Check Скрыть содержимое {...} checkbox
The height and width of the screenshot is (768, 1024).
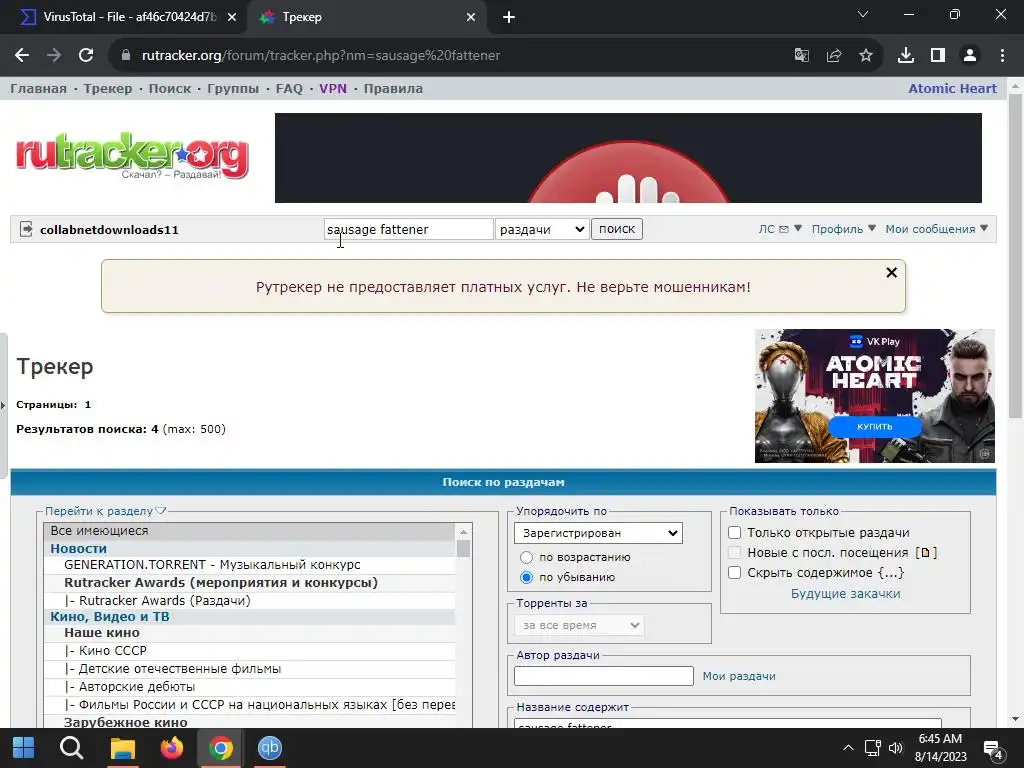[x=735, y=573]
